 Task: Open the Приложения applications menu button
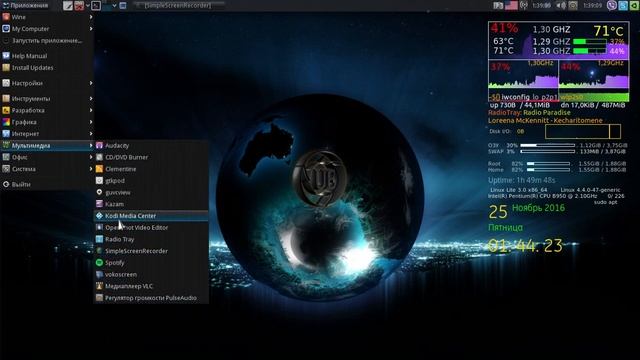[x=25, y=5]
